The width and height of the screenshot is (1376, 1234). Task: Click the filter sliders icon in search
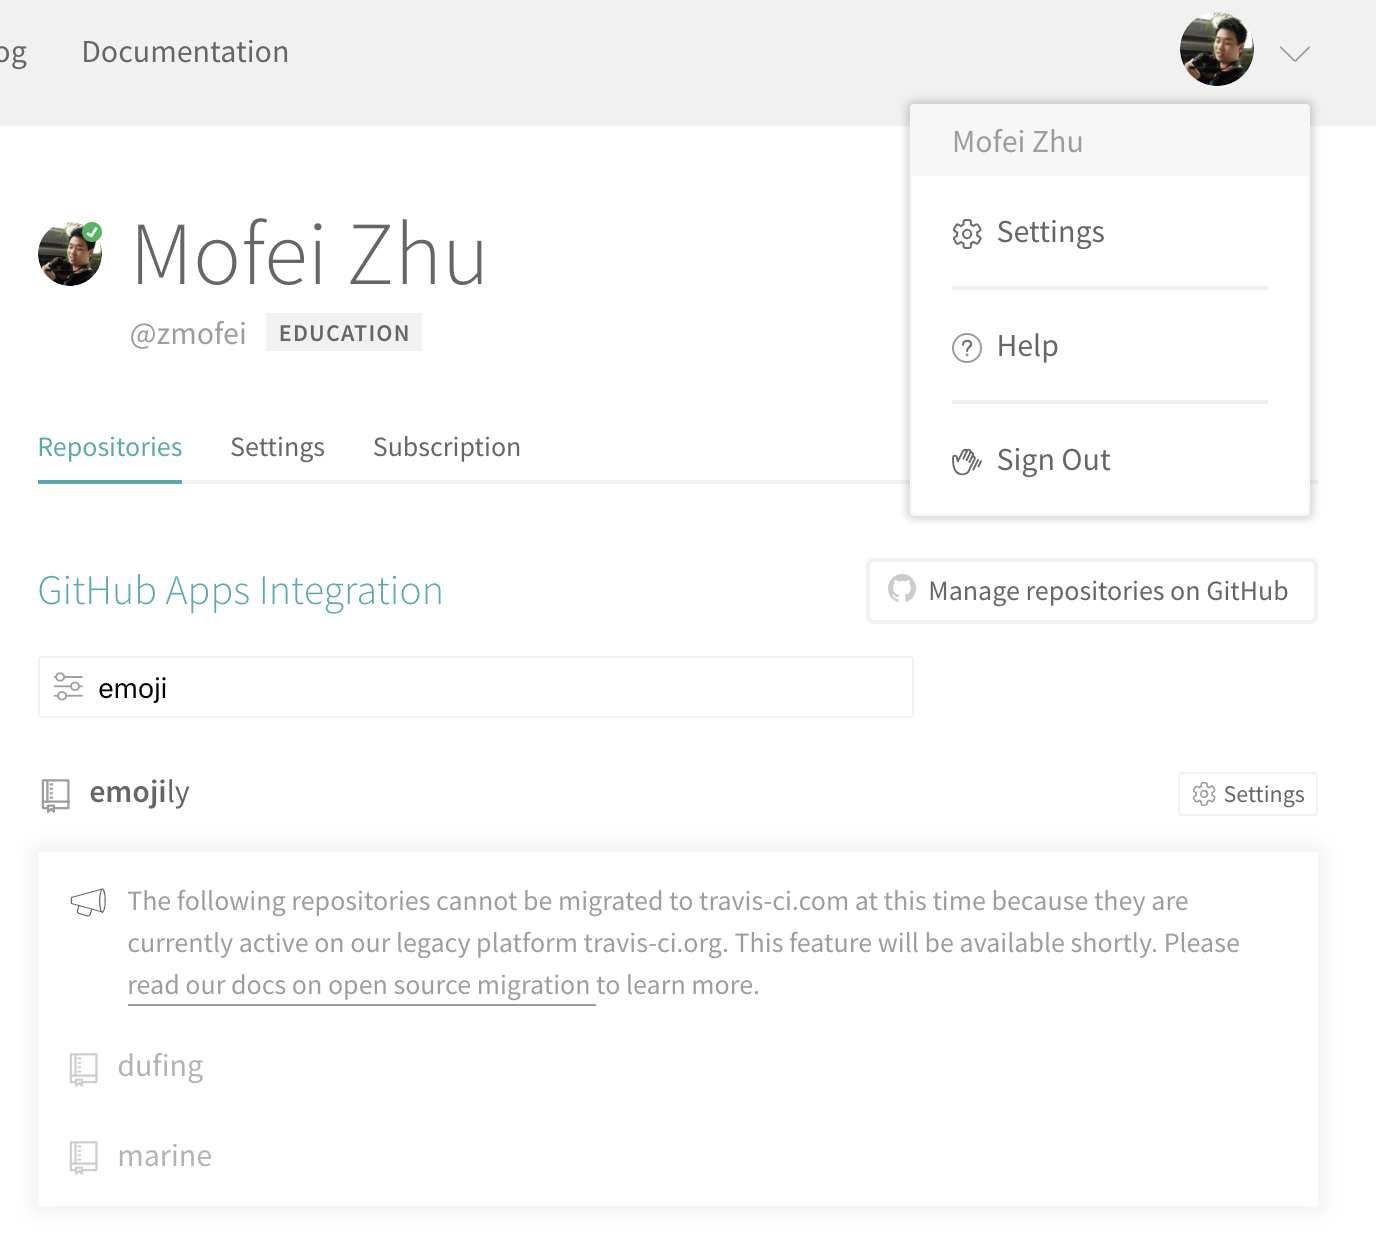point(68,687)
